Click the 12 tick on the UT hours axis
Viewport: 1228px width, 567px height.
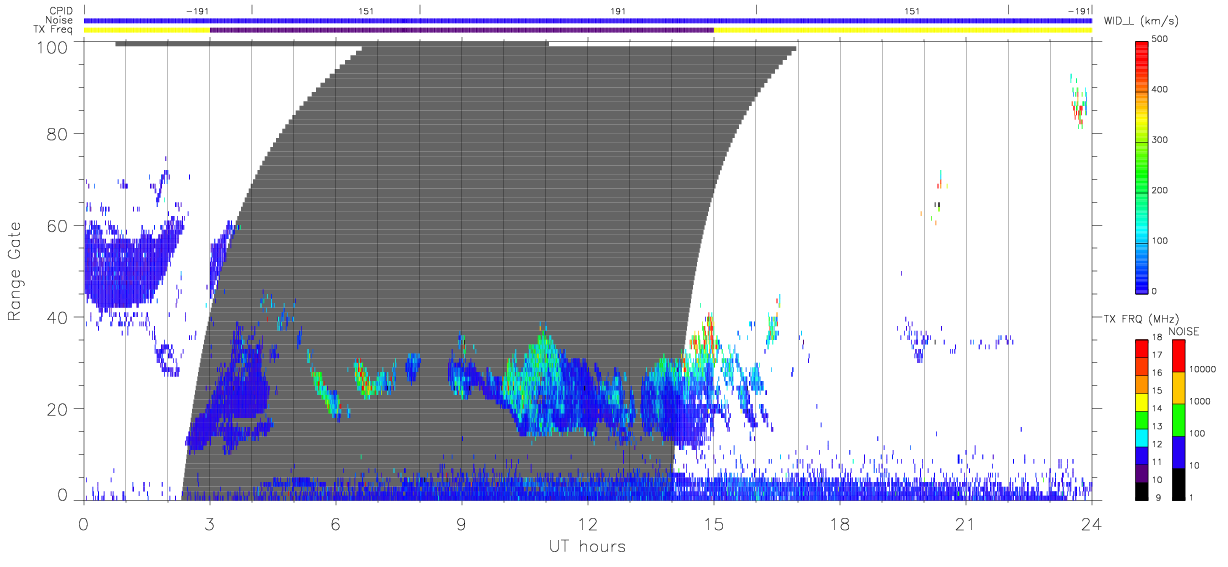pos(588,524)
